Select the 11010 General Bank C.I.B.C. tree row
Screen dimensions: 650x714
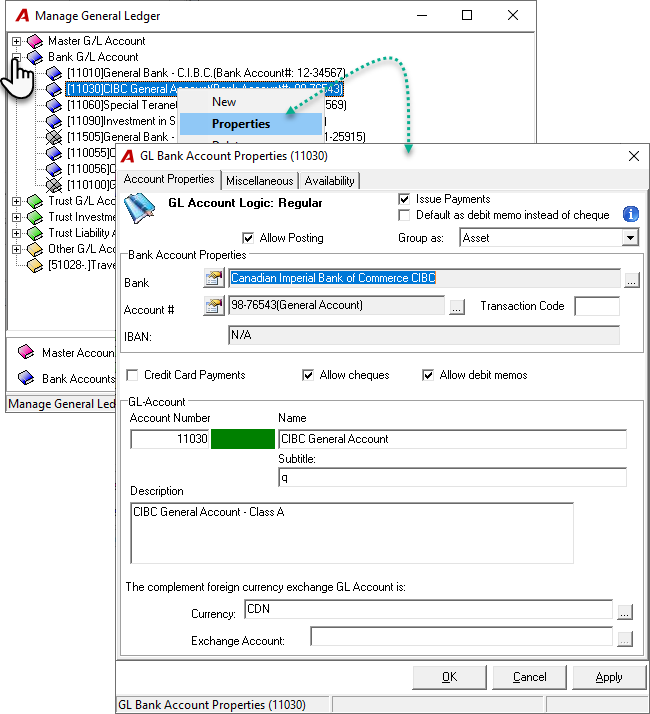[206, 73]
